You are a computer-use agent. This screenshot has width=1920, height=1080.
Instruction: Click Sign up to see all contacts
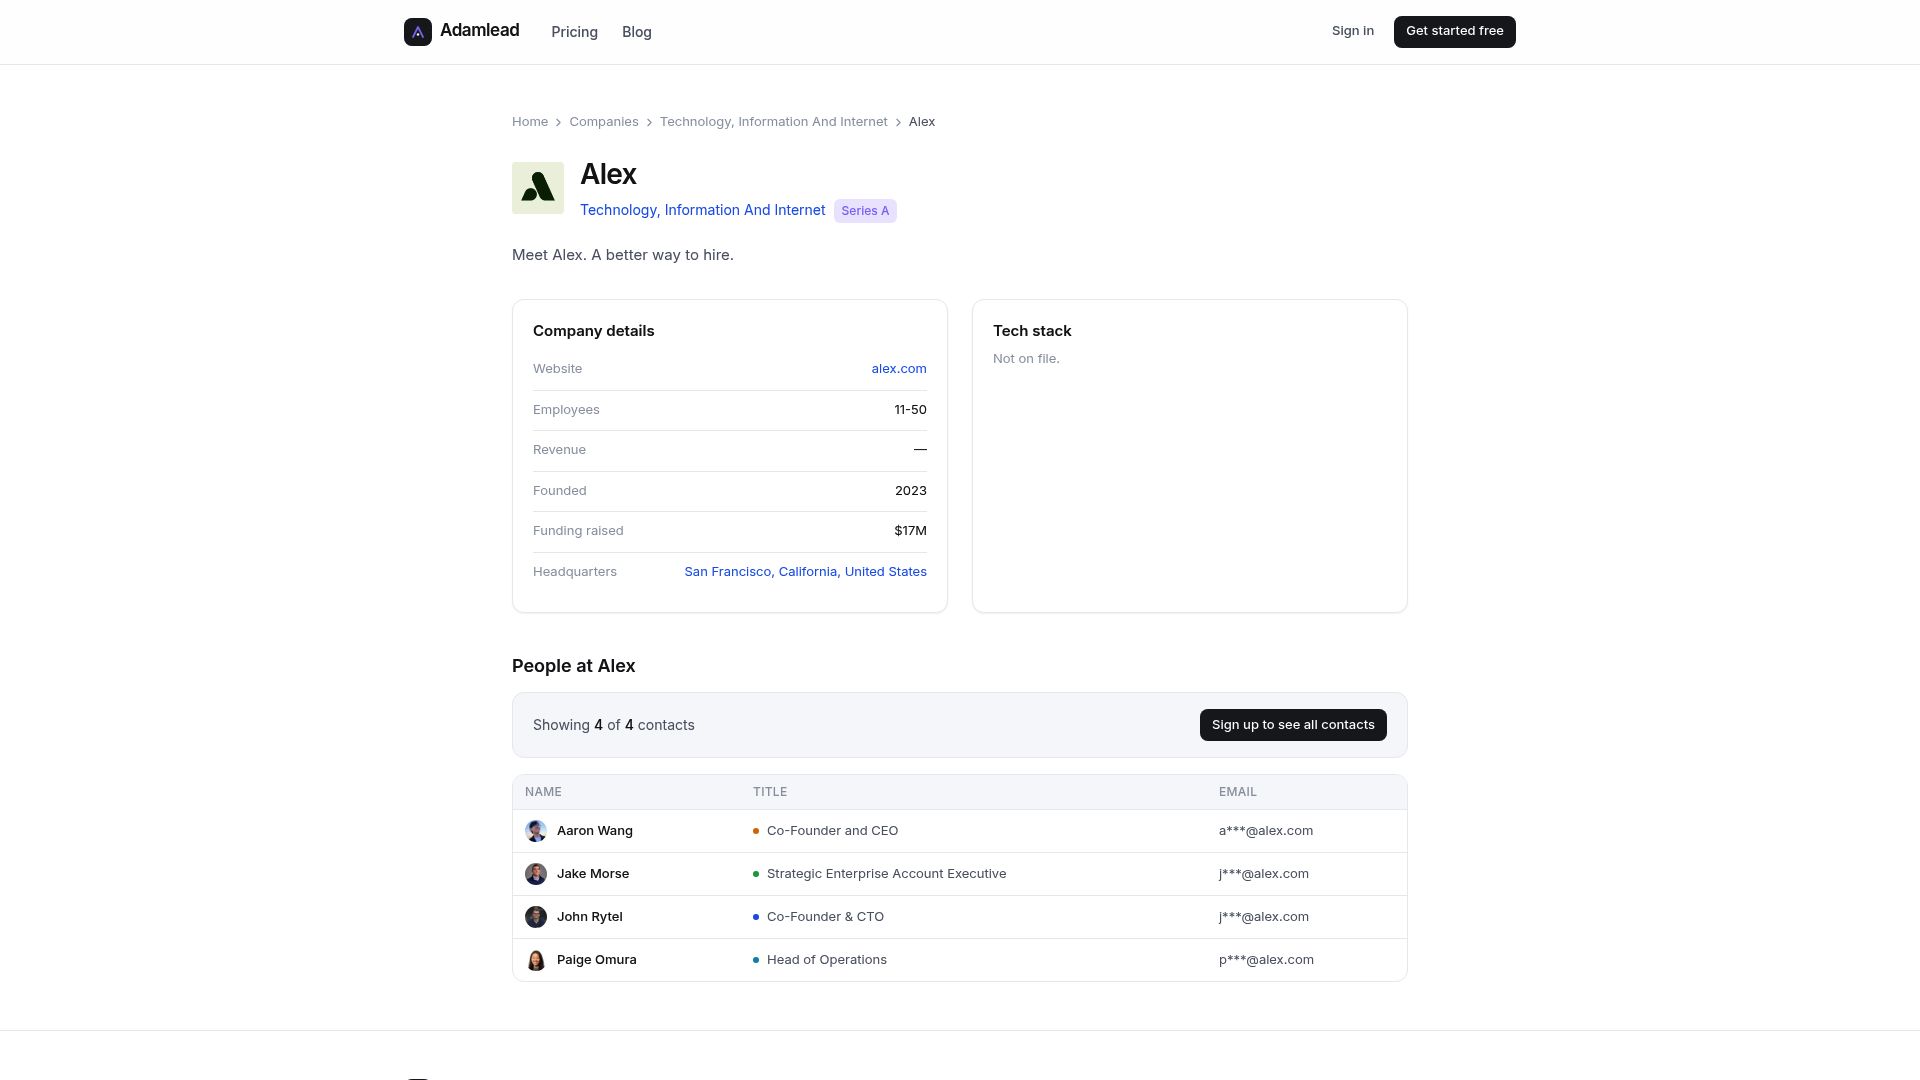pyautogui.click(x=1293, y=725)
